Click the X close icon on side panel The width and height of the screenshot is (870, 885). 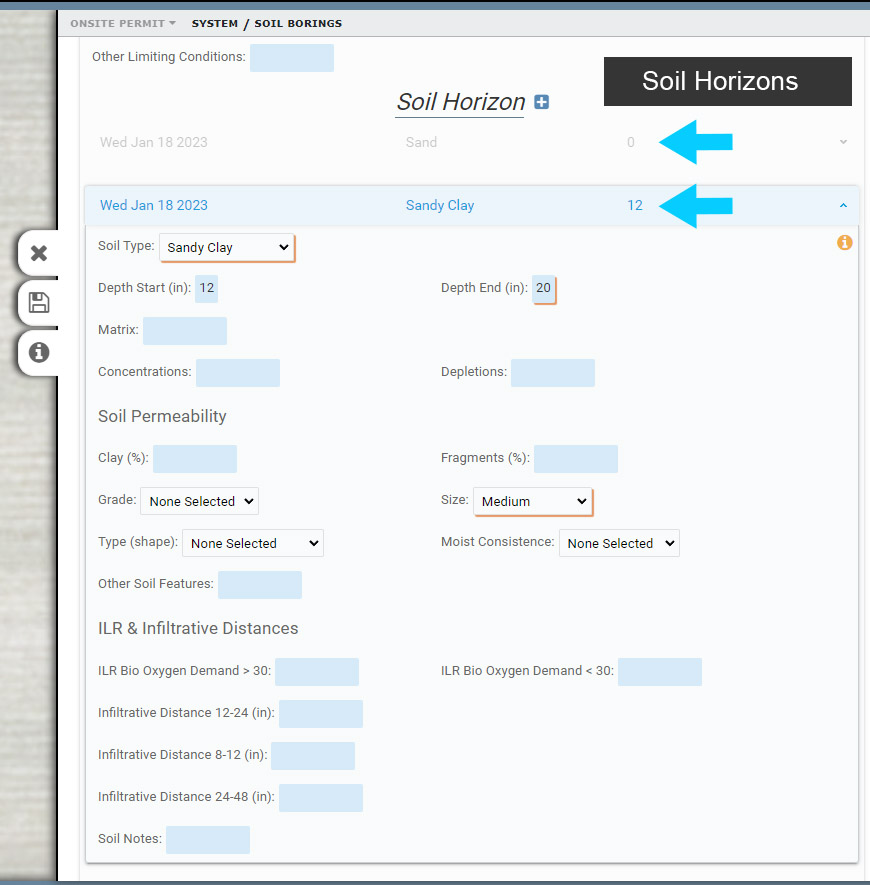point(39,253)
